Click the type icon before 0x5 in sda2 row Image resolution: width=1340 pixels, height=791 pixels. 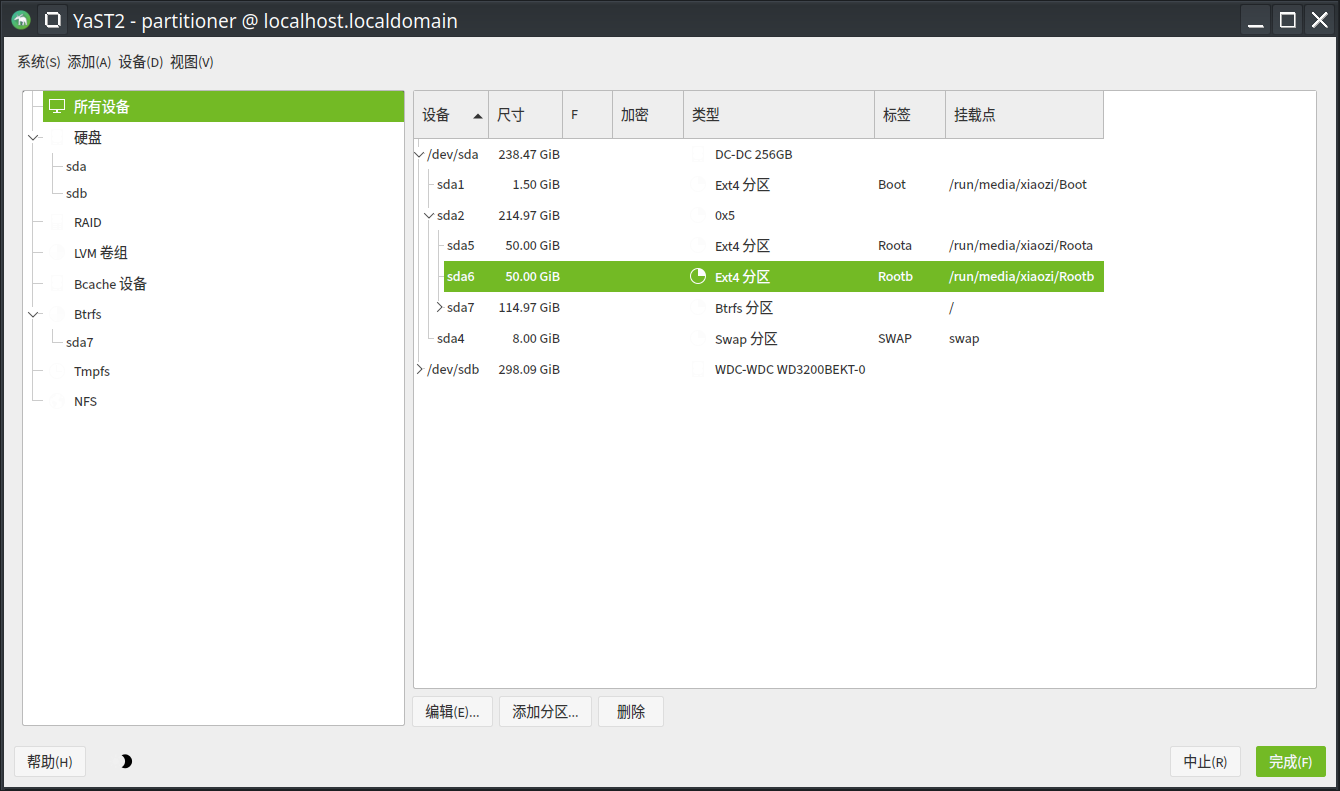coord(698,215)
